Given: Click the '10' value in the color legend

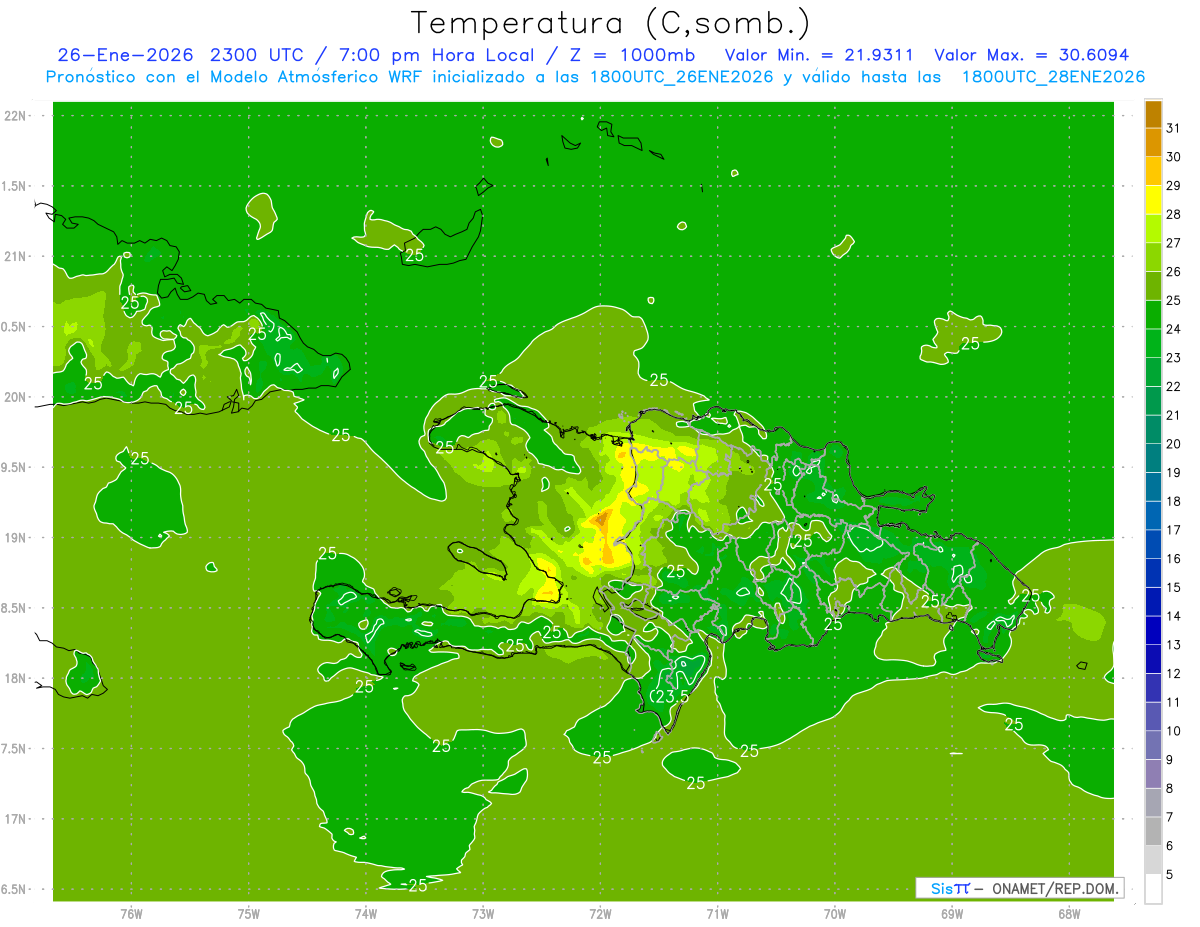Looking at the screenshot, I should (1174, 731).
